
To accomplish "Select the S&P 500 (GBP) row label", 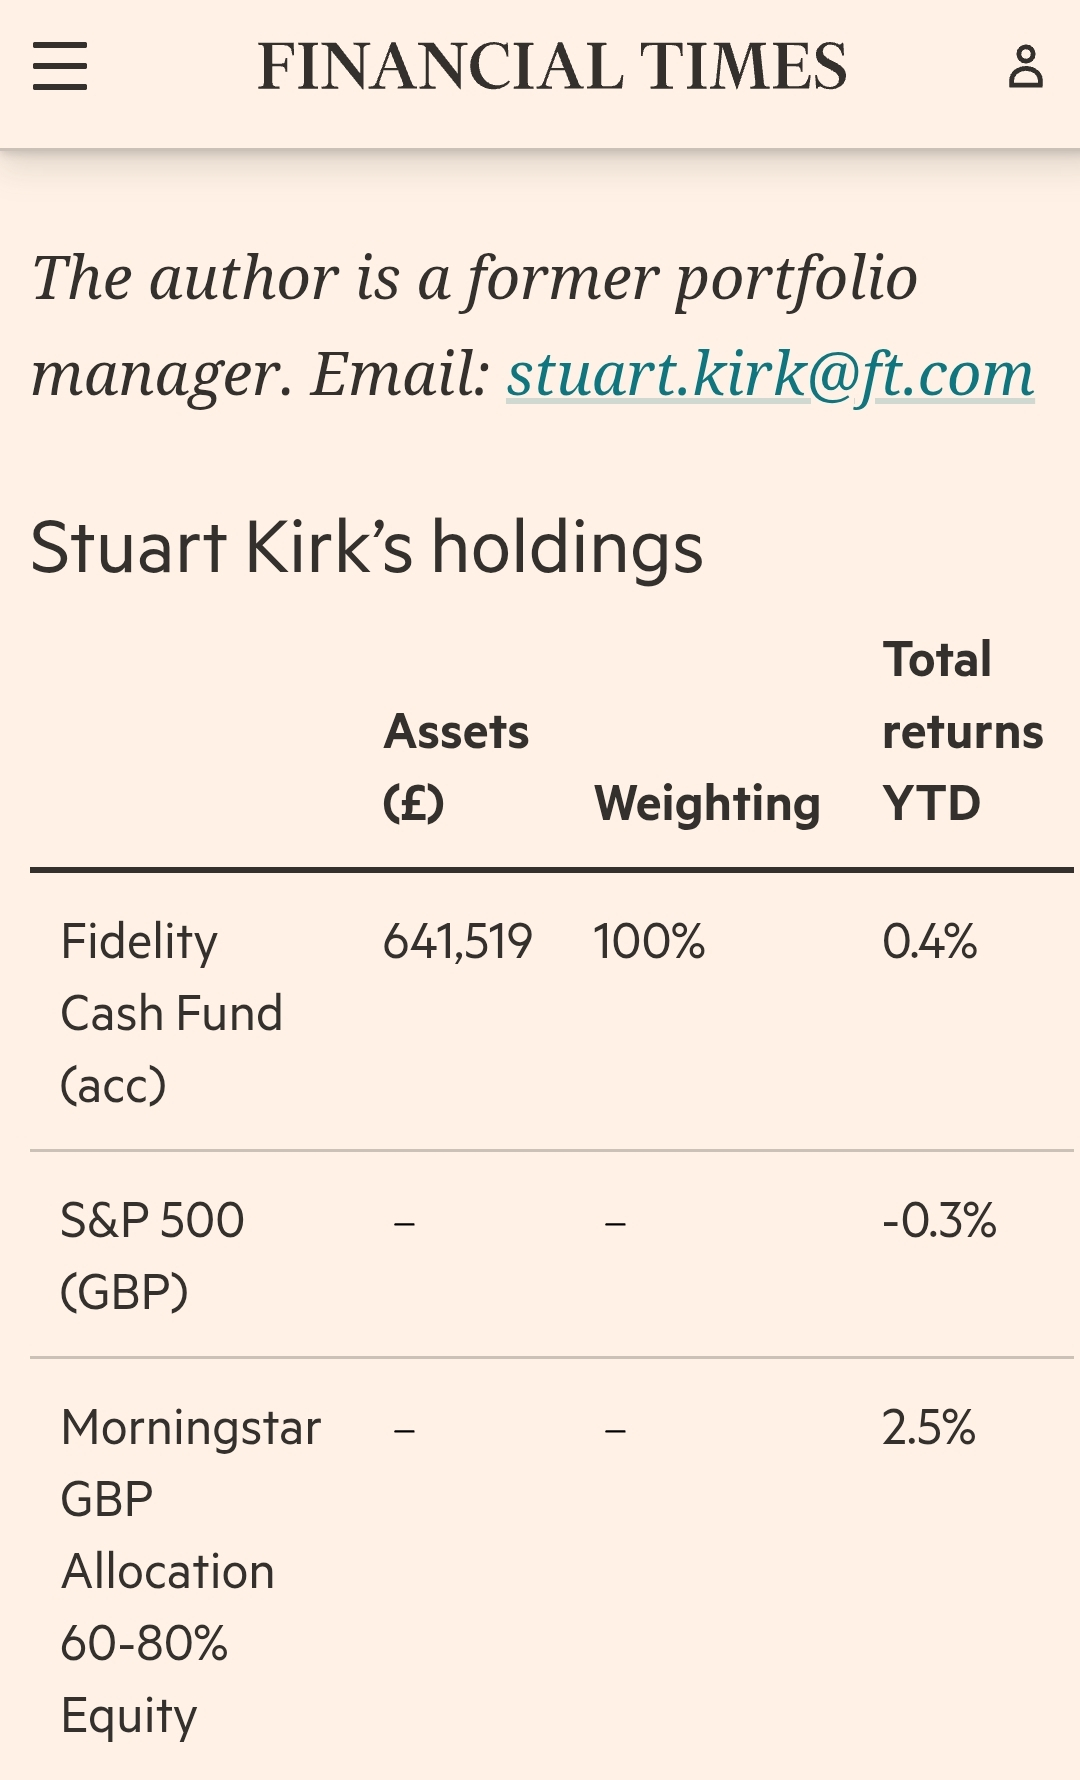I will [152, 1256].
